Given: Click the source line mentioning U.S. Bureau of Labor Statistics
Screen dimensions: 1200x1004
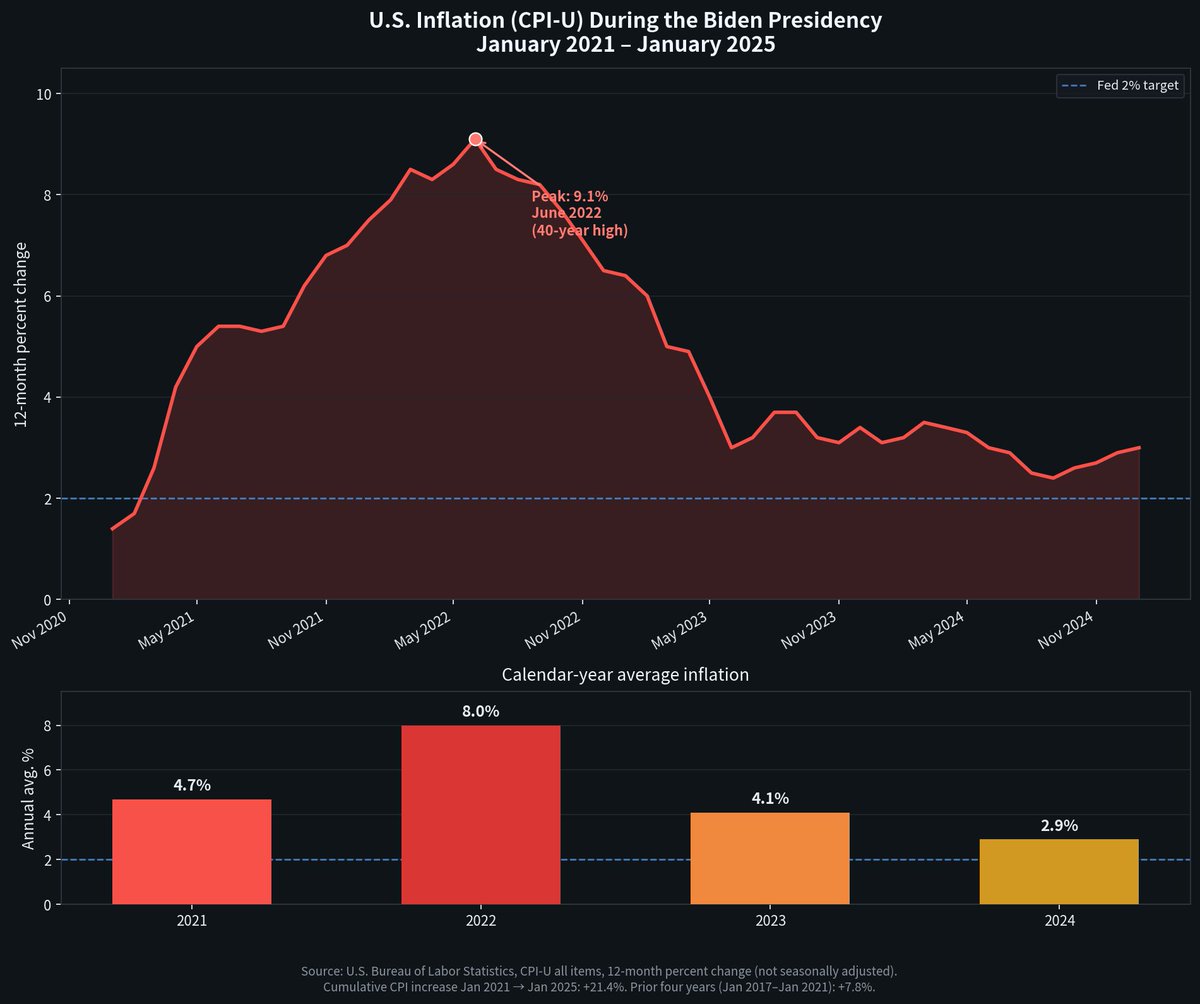Looking at the screenshot, I should (x=599, y=972).
